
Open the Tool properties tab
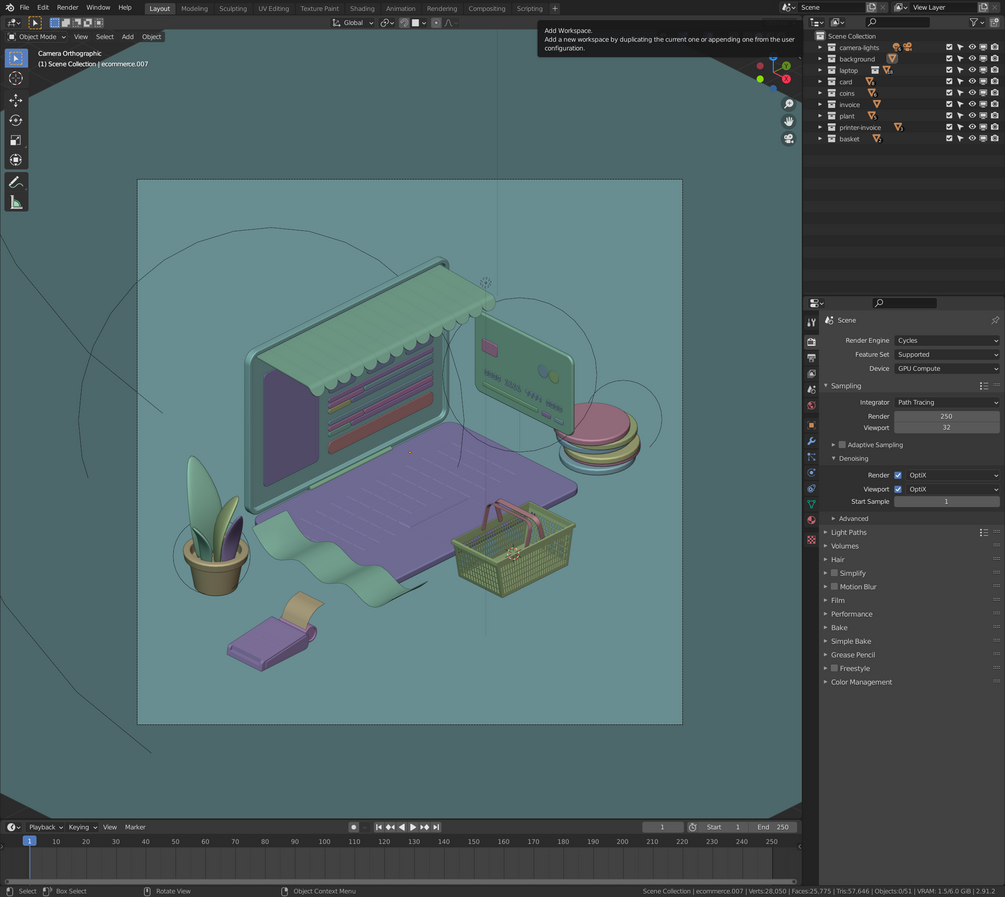(x=811, y=323)
